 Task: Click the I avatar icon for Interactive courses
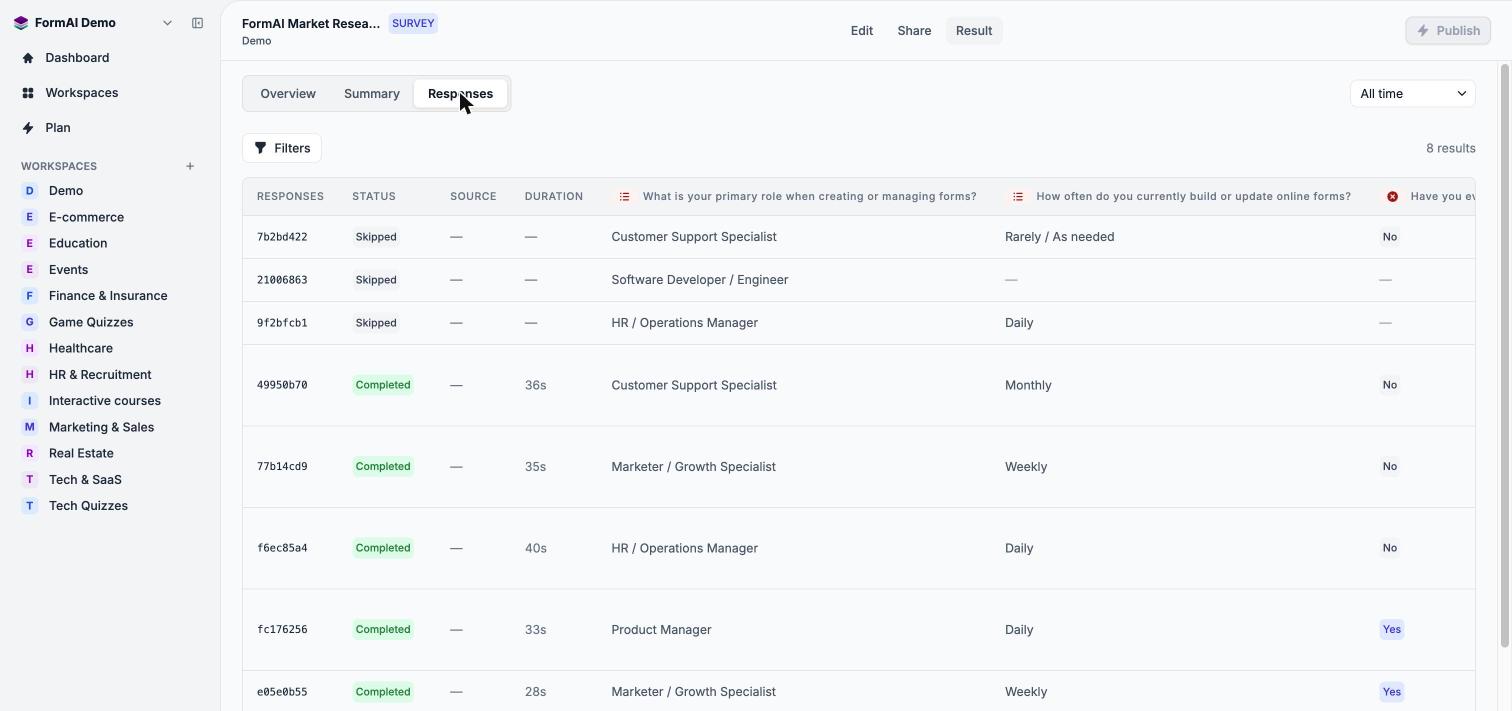point(29,401)
